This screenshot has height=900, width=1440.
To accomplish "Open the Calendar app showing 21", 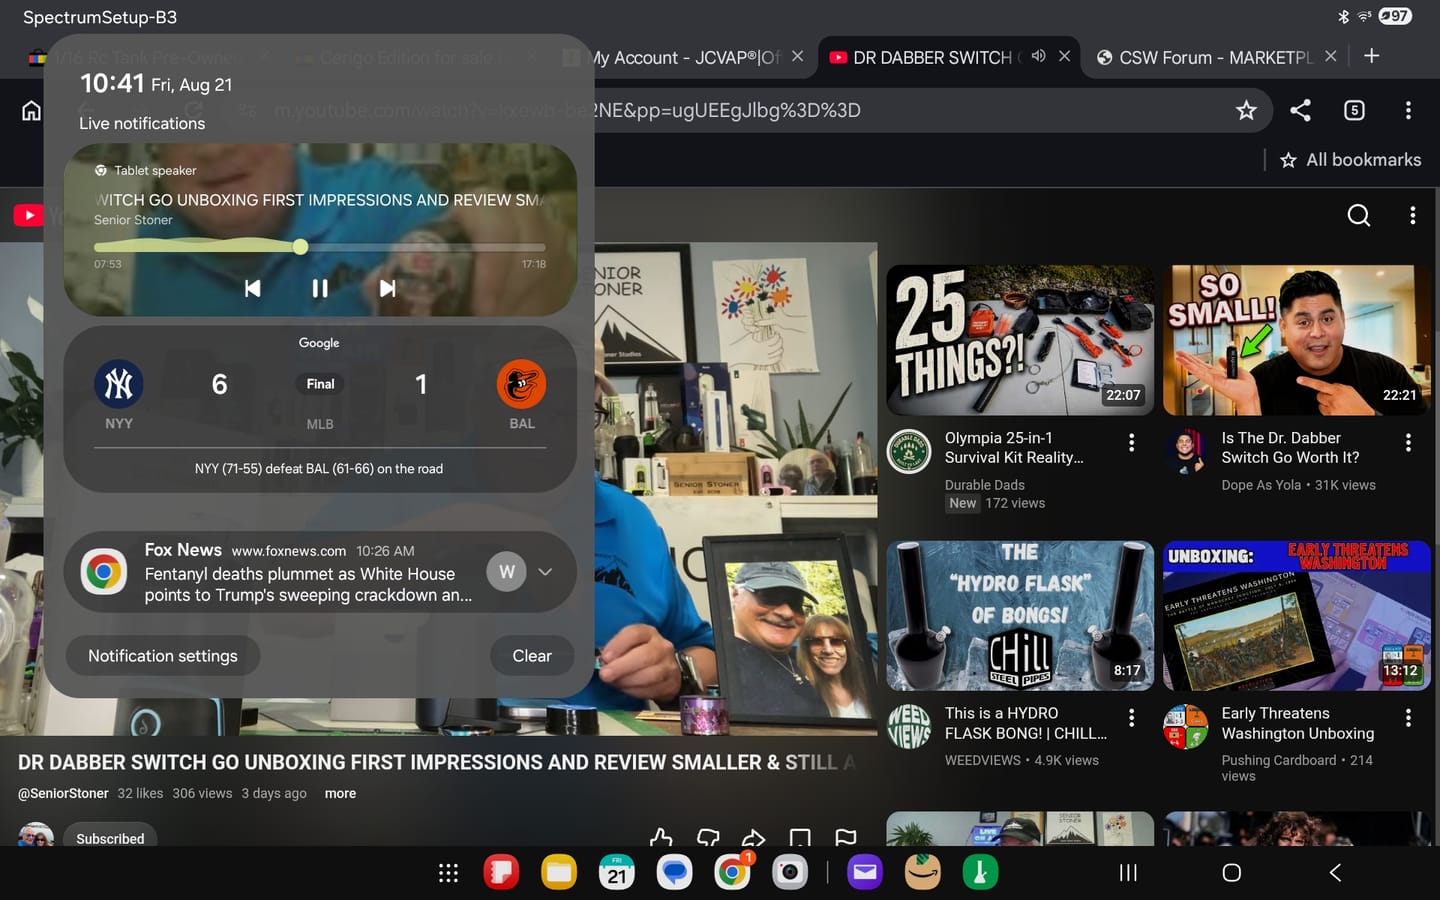I will pyautogui.click(x=617, y=873).
